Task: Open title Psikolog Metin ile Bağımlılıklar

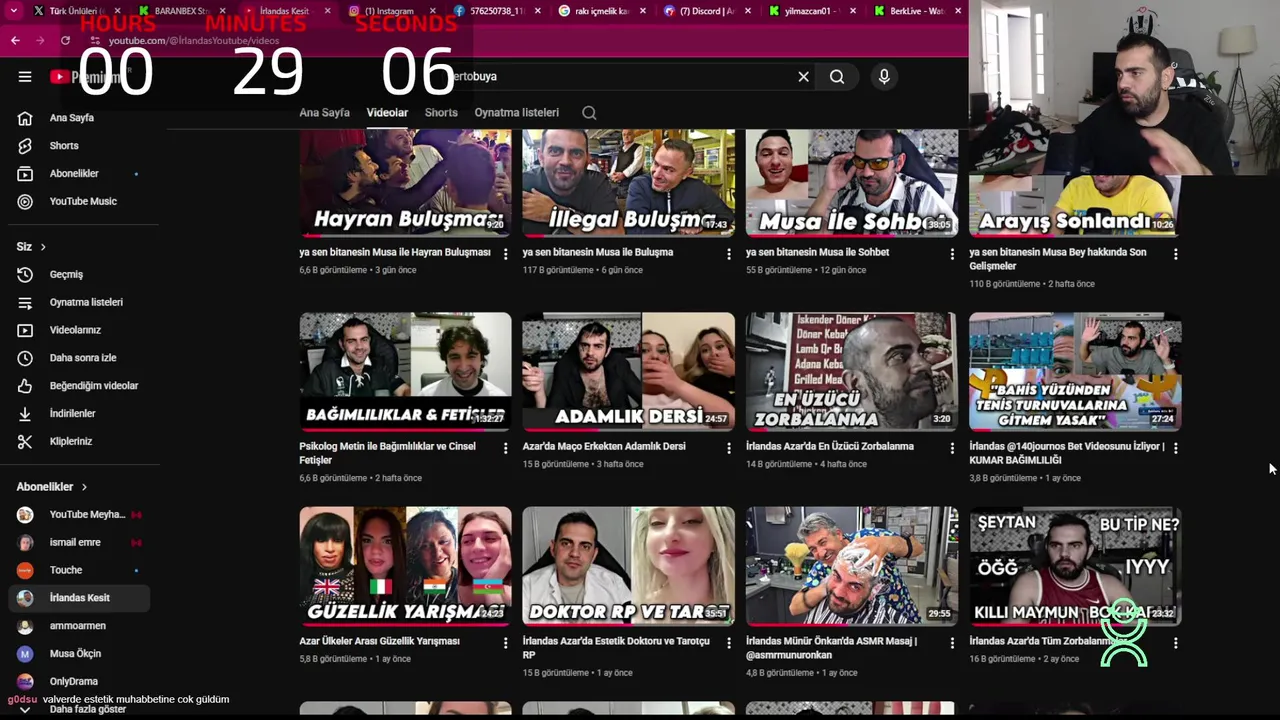Action: point(388,453)
